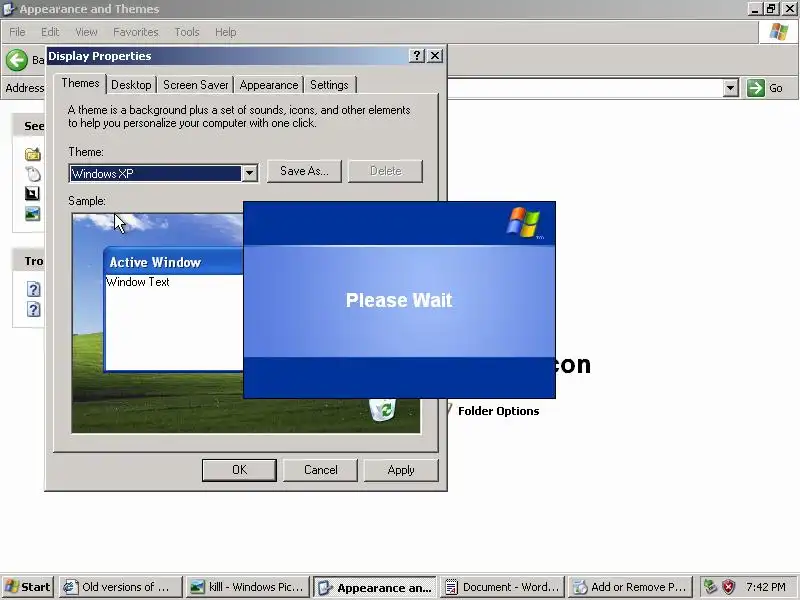
Task: Click the green tray icon beside the security shield
Action: 710,587
